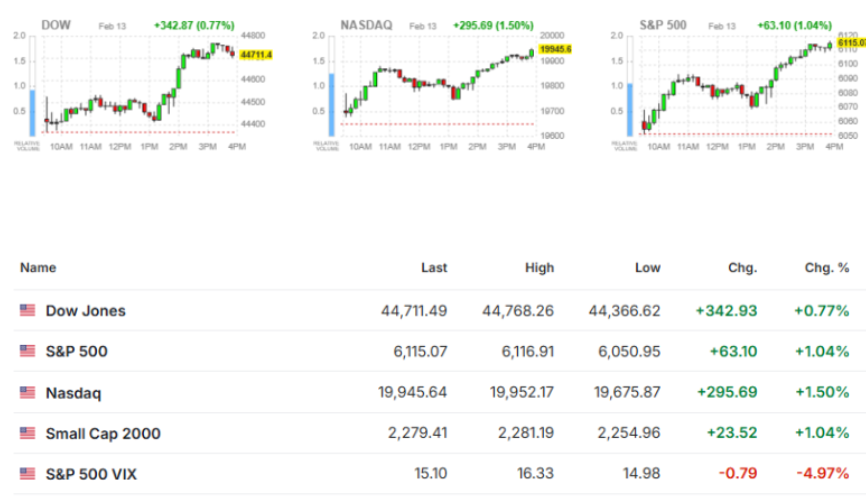Open the Small Cap 2000 index link
Screen dimensions: 866x498
click(103, 434)
